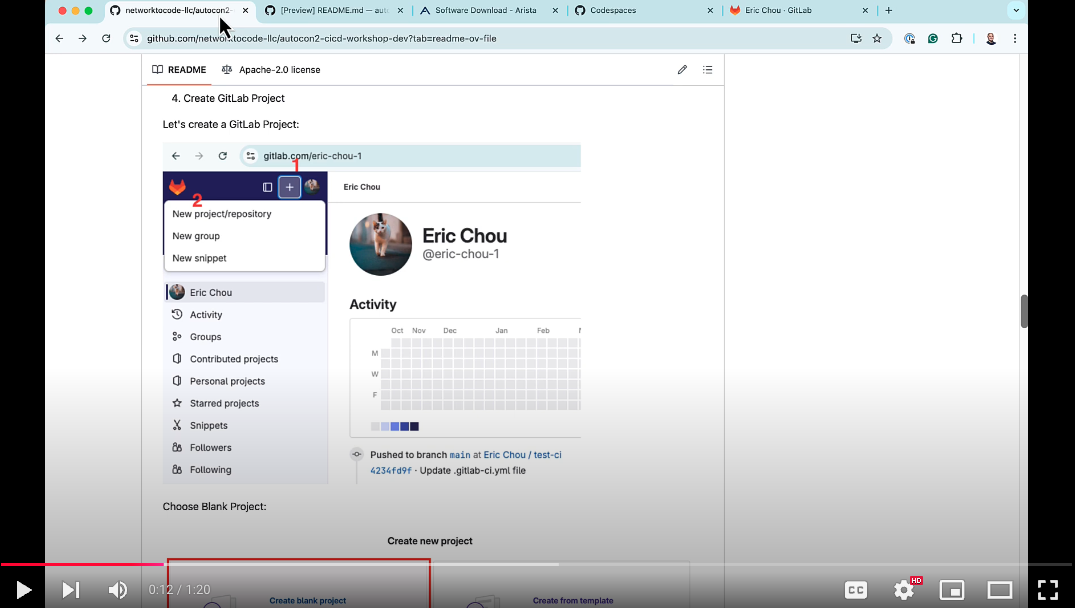Click the lightest activity legend swatch
The image size is (1075, 608).
coord(375,426)
